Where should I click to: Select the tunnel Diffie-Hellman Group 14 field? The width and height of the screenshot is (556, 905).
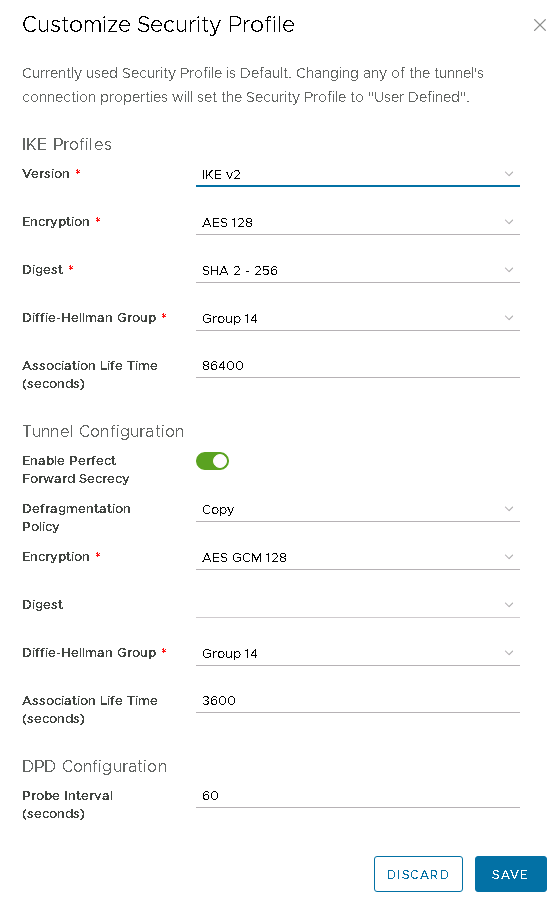pos(357,653)
